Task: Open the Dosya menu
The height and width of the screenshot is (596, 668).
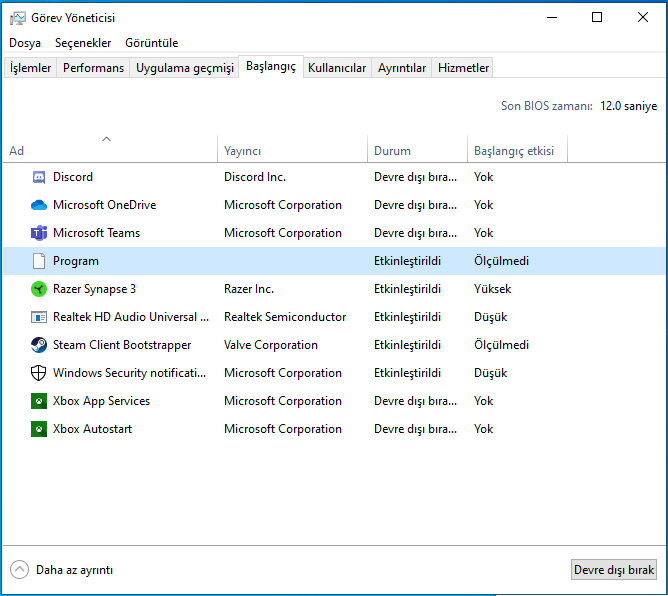Action: 25,43
